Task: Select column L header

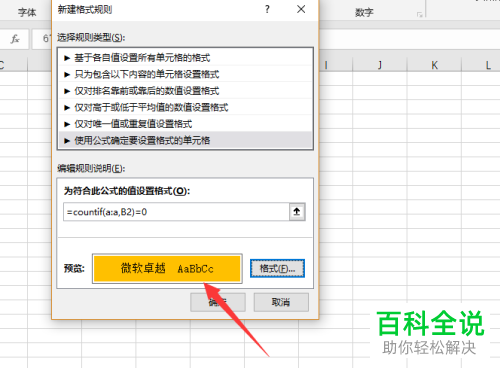Action: [488, 65]
